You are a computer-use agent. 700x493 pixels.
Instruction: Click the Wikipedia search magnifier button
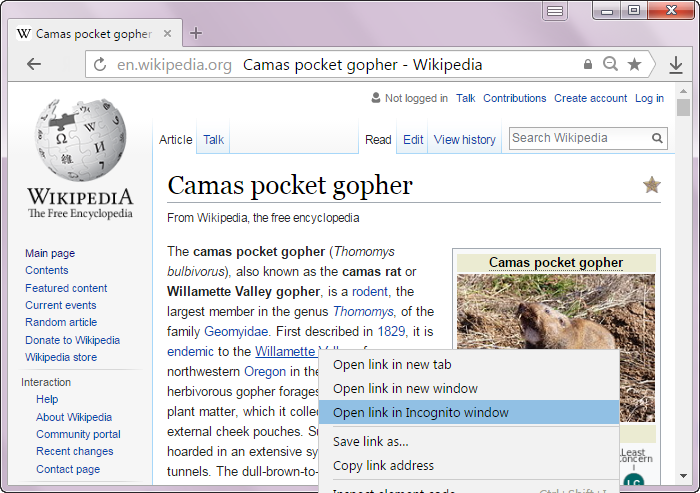coord(657,138)
